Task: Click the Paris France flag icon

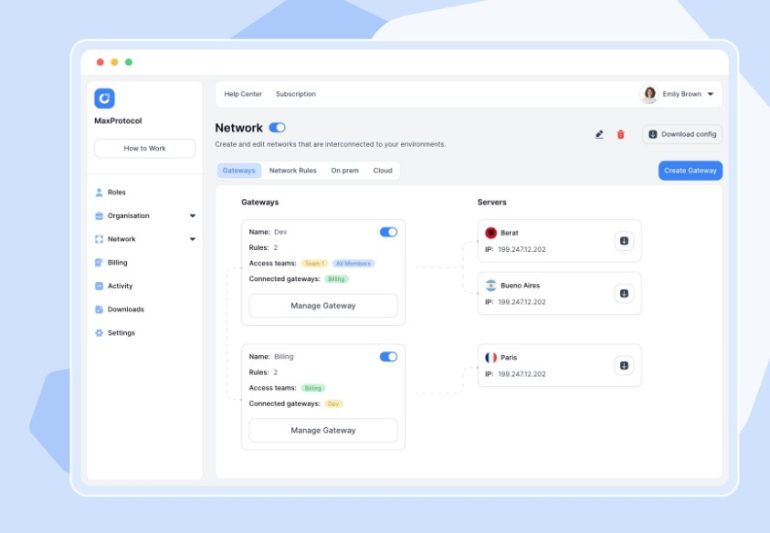Action: click(491, 358)
